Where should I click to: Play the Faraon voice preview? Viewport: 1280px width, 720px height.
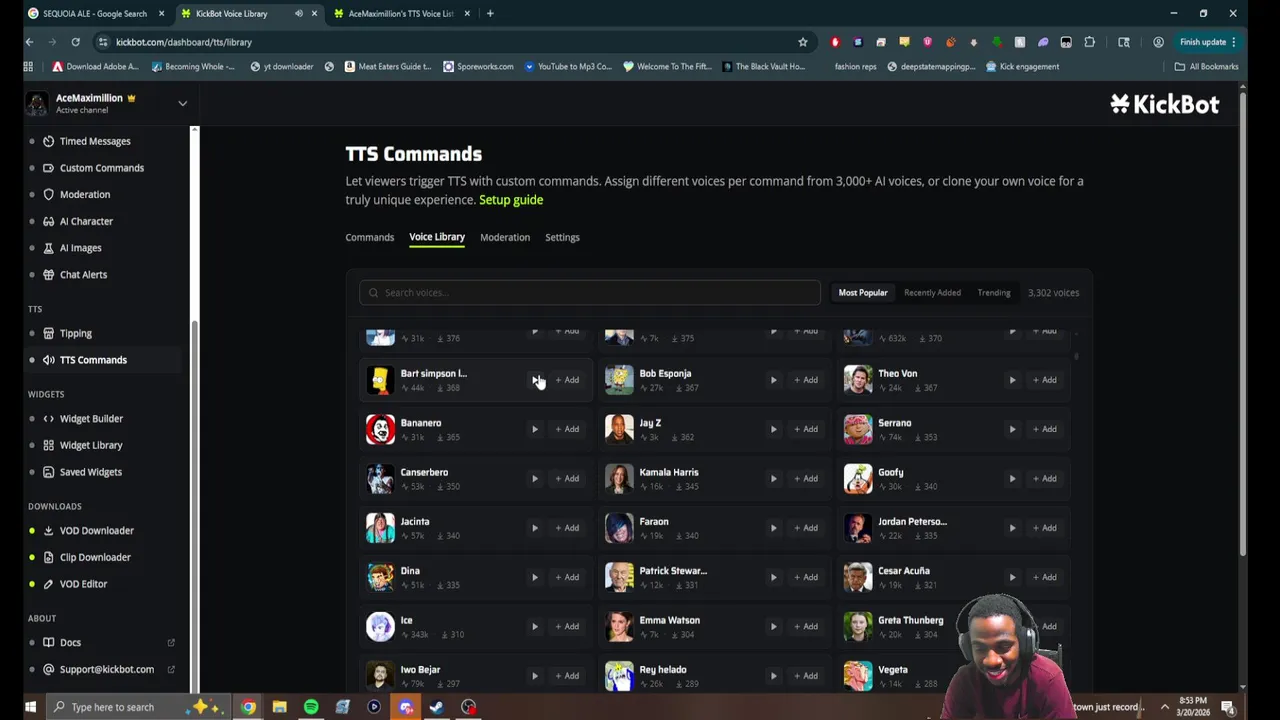773,528
